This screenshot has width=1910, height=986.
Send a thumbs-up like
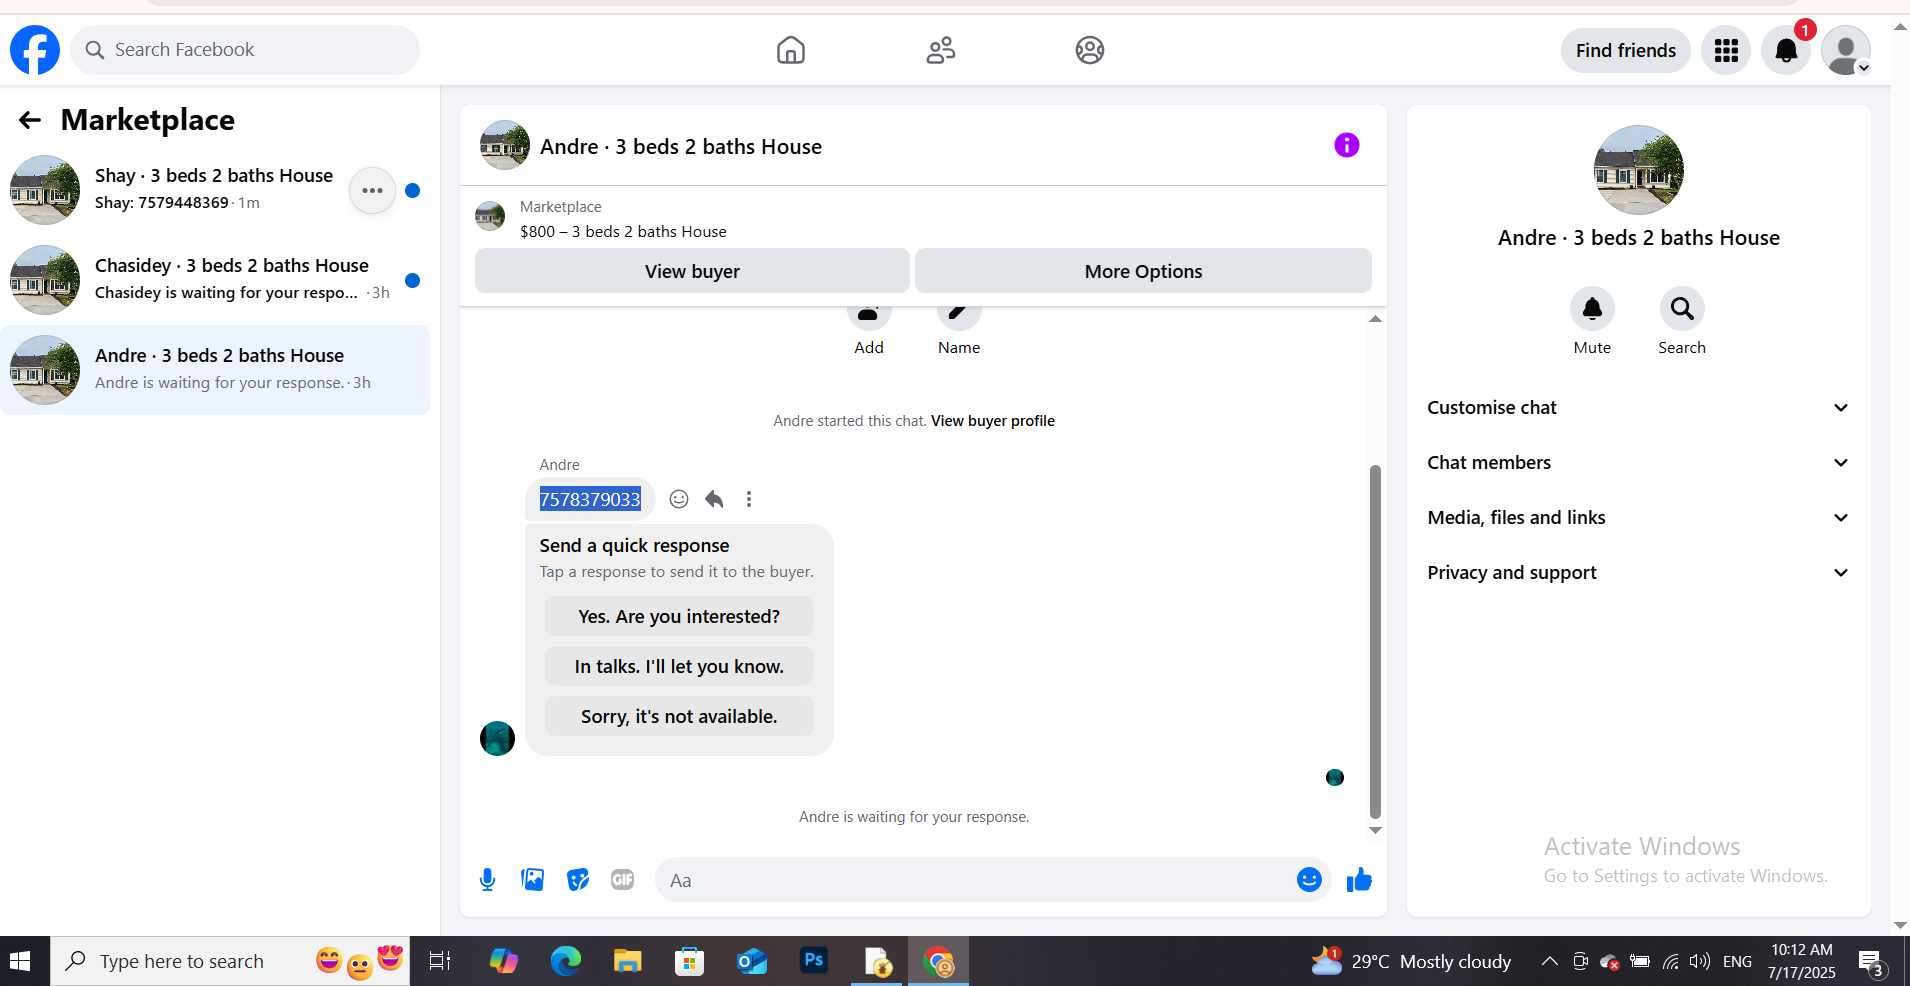coord(1359,880)
